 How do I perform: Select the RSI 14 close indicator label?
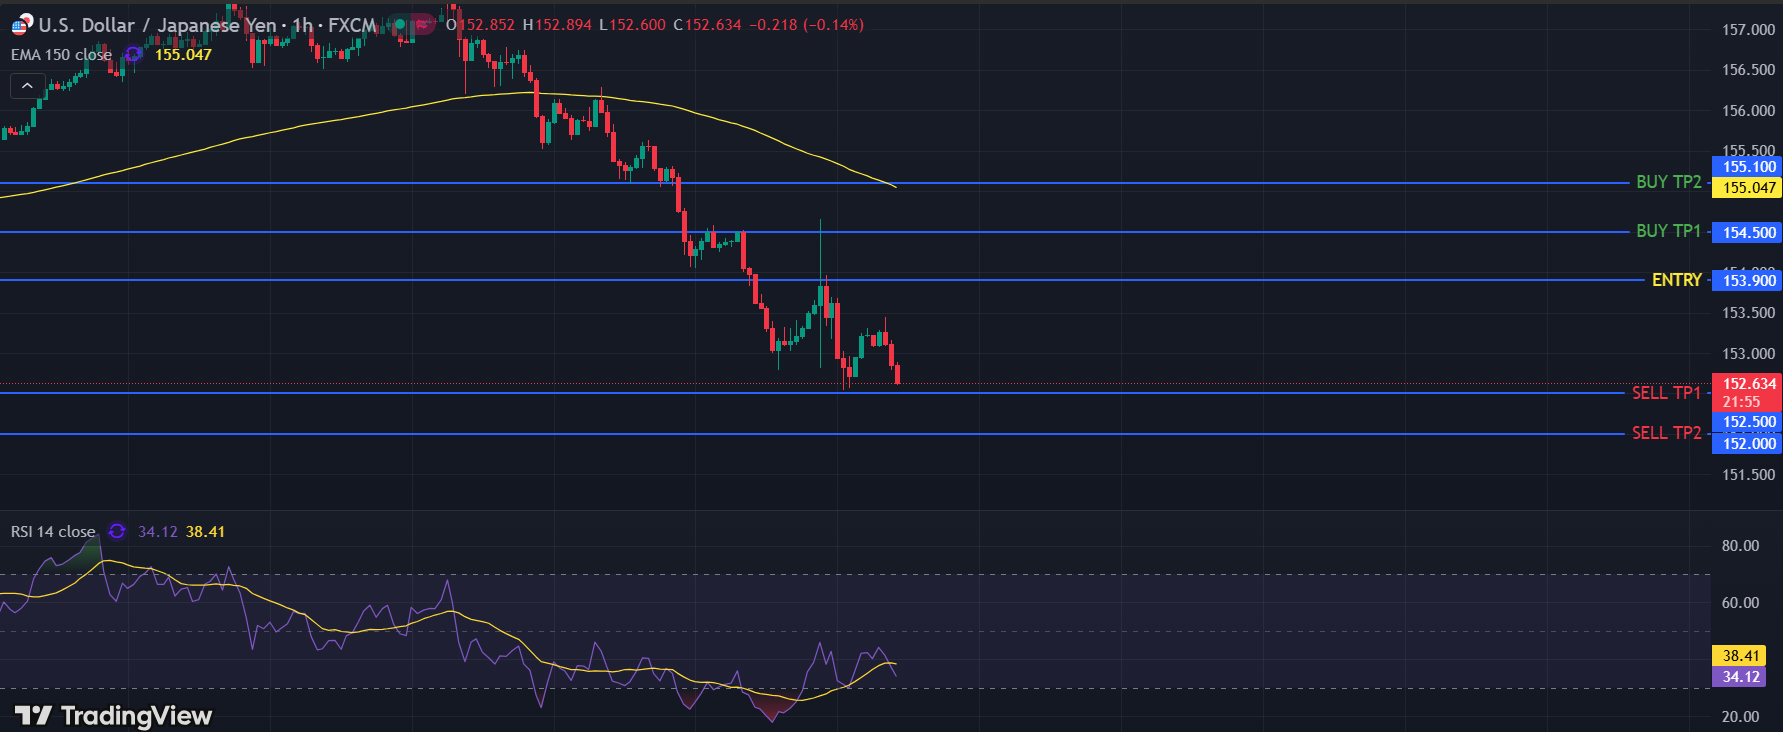[x=53, y=532]
